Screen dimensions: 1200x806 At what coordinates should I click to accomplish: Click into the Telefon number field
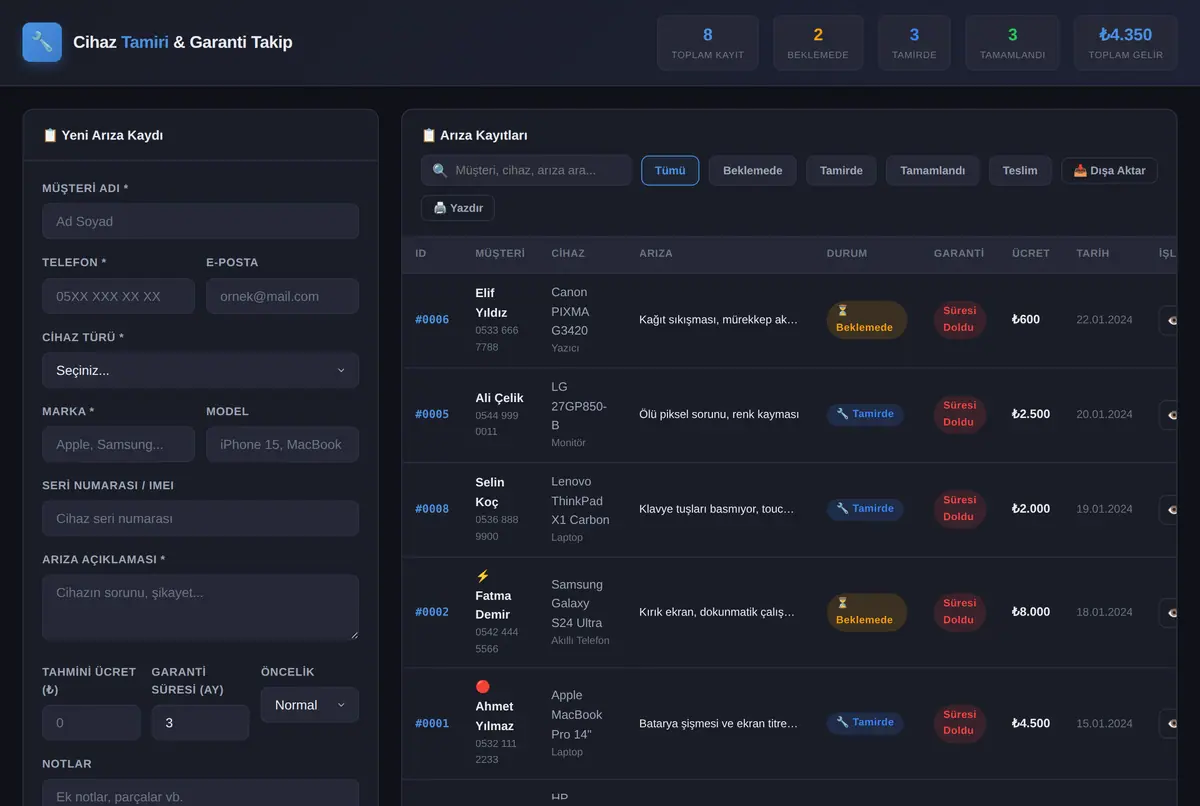click(118, 296)
